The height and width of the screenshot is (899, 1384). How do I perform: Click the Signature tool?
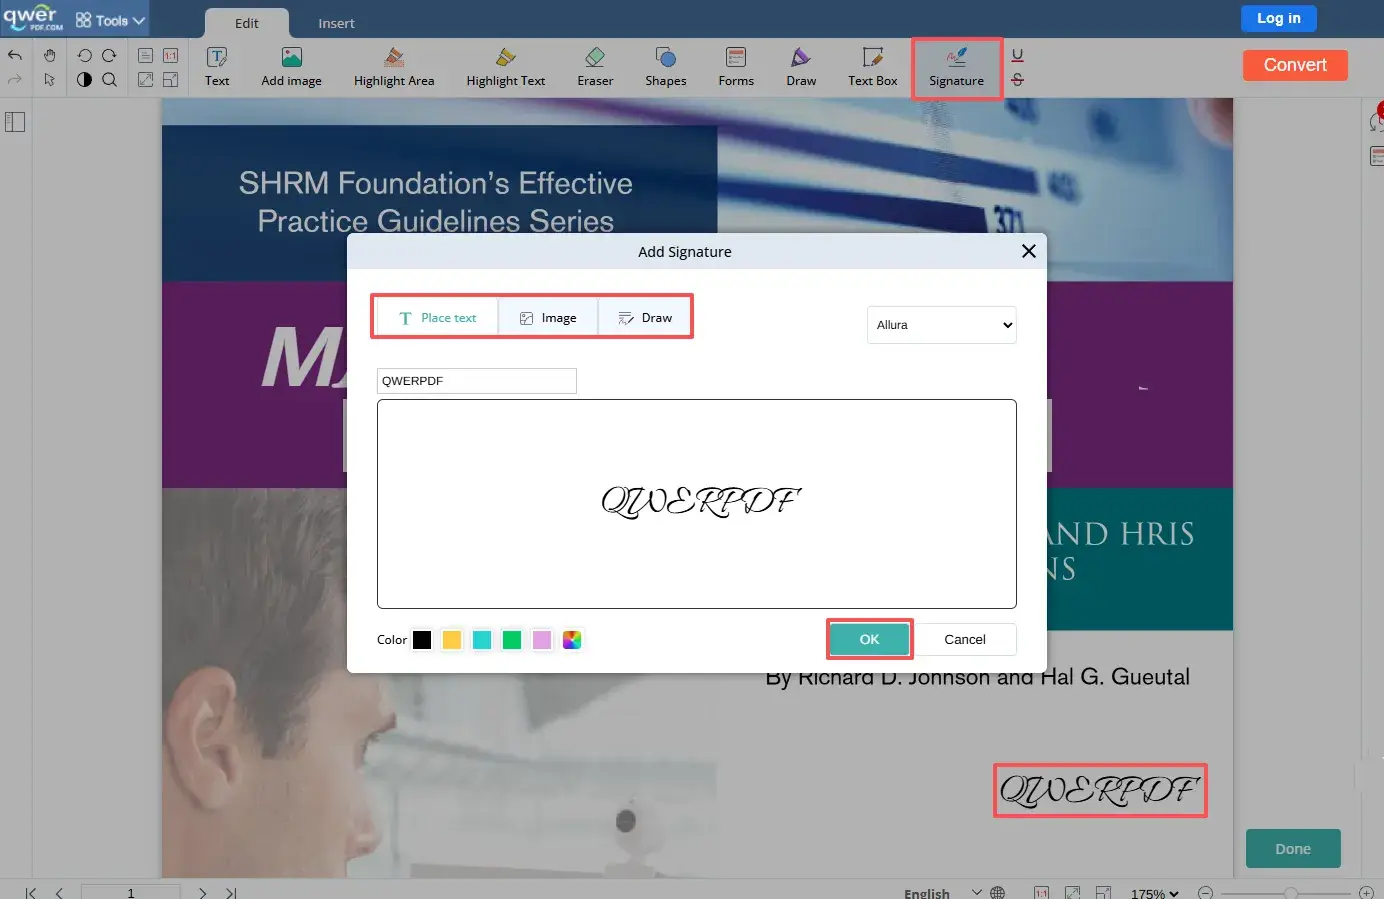pyautogui.click(x=956, y=68)
